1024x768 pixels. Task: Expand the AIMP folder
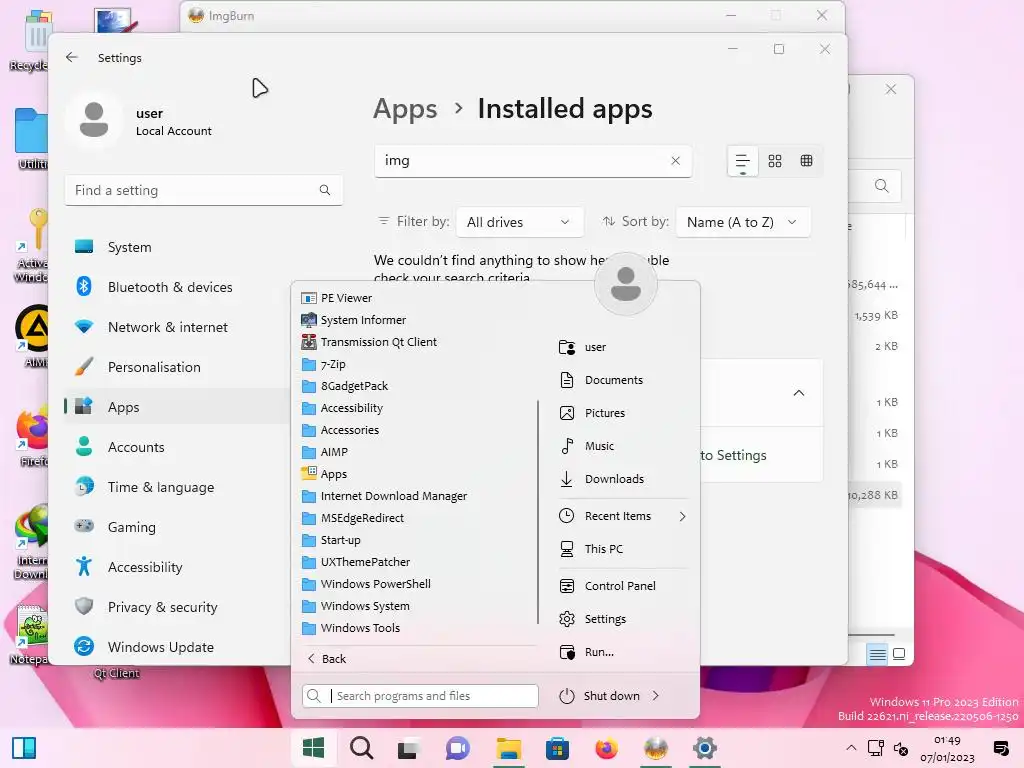point(325,452)
